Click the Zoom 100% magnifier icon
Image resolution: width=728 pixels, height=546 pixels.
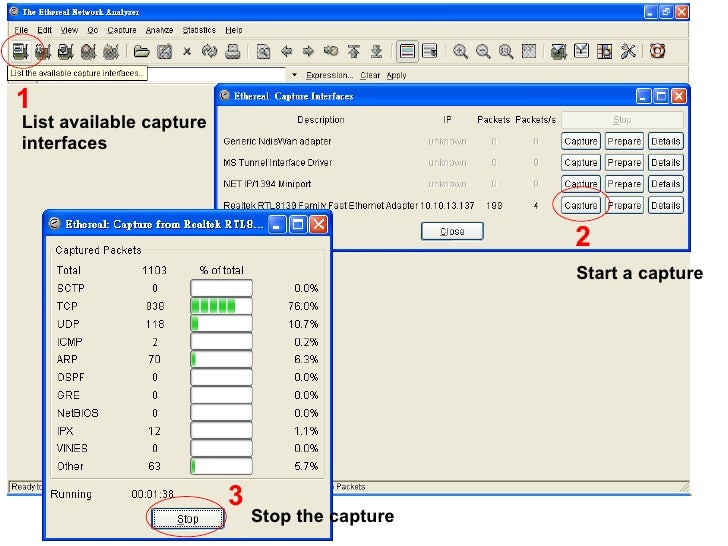click(x=506, y=51)
